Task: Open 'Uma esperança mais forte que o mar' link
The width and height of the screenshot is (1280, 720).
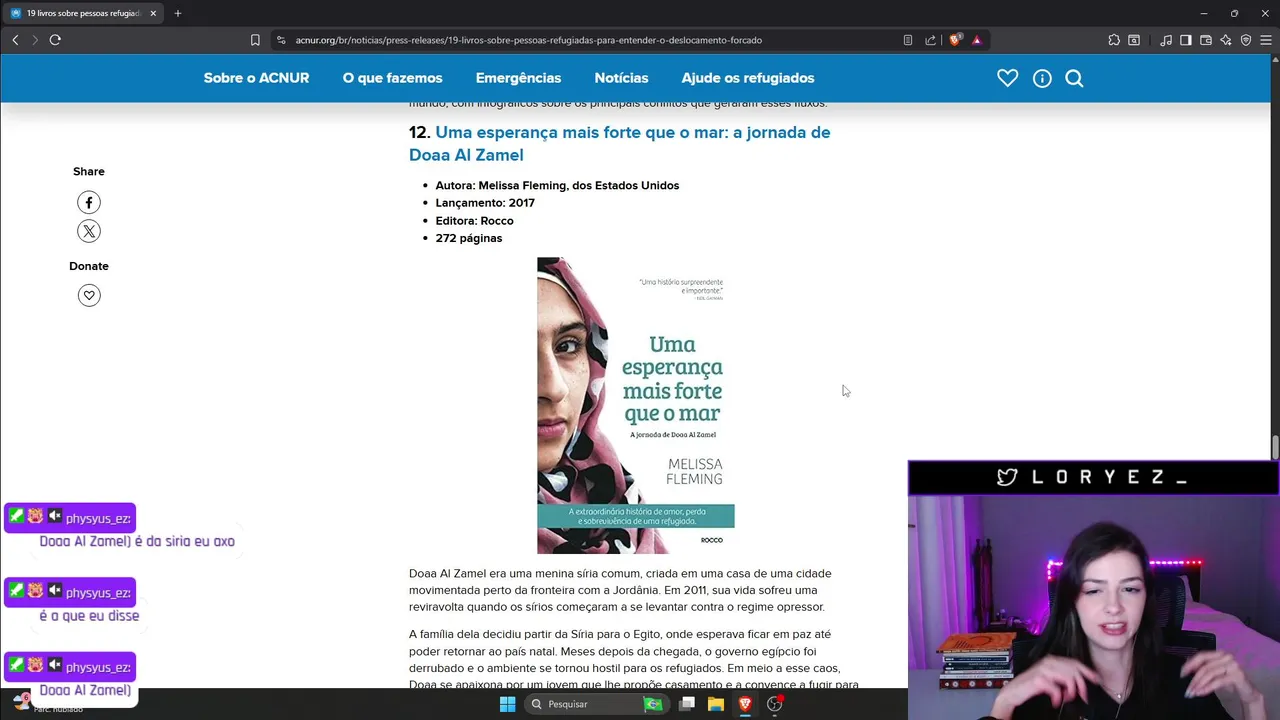Action: 620,143
